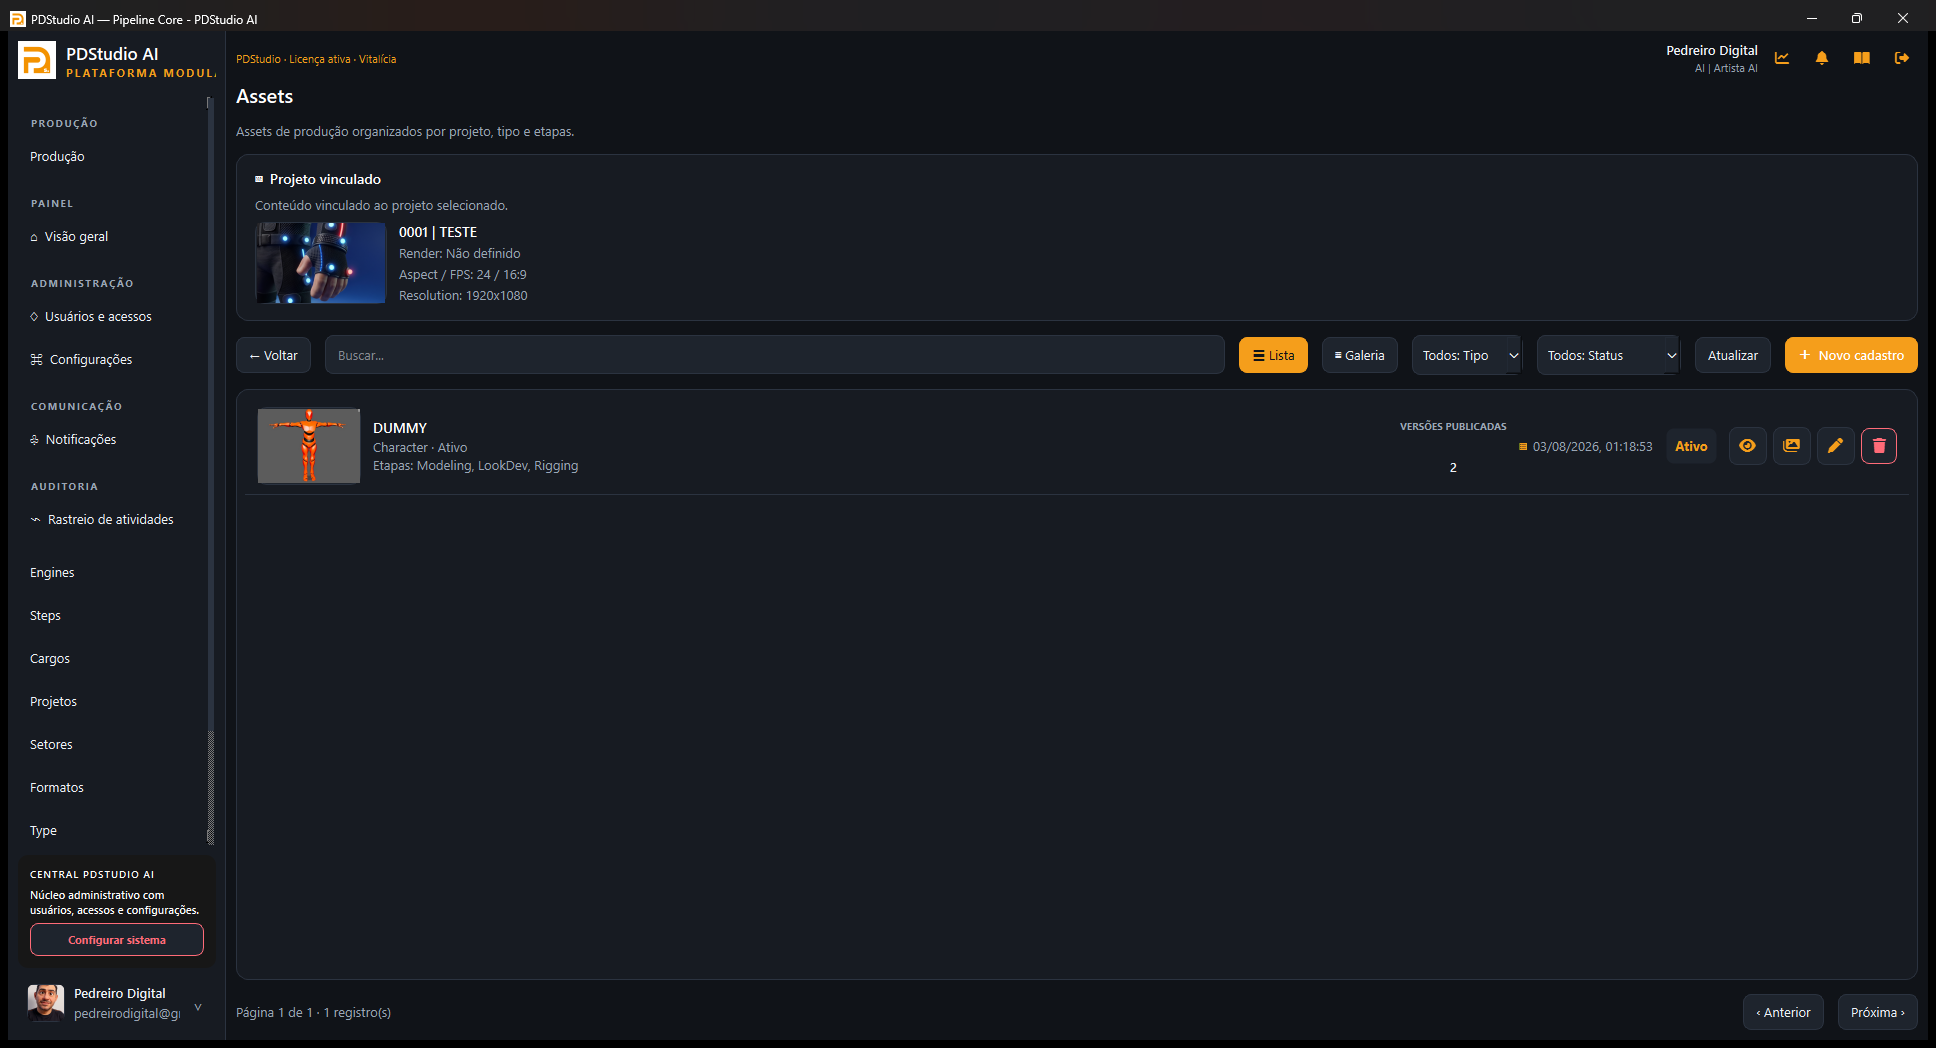1936x1048 pixels.
Task: Open Setores in the sidebar
Action: coord(51,744)
